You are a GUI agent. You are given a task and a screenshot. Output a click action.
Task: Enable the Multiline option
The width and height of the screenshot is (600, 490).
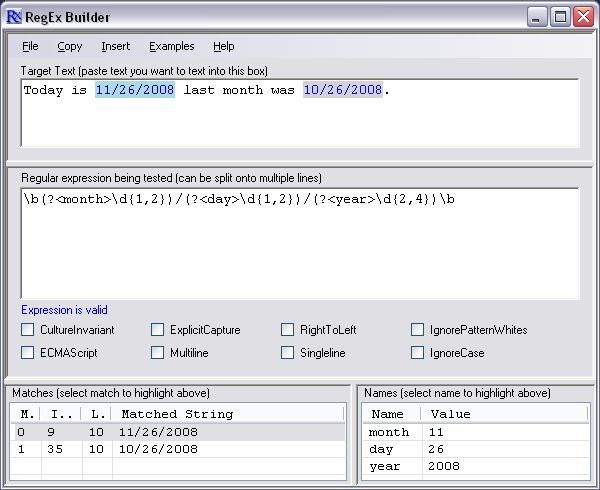point(158,353)
